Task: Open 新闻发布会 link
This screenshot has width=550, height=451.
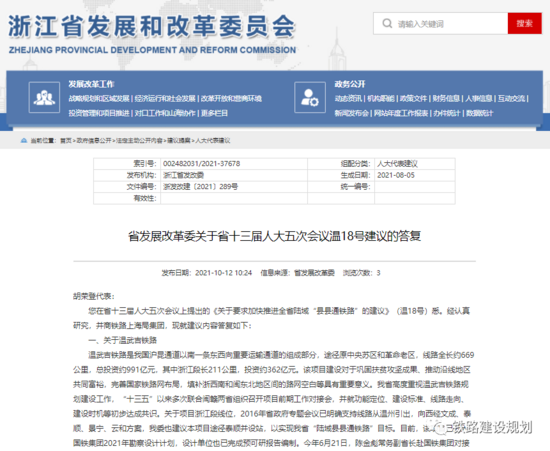Action: click(x=351, y=113)
